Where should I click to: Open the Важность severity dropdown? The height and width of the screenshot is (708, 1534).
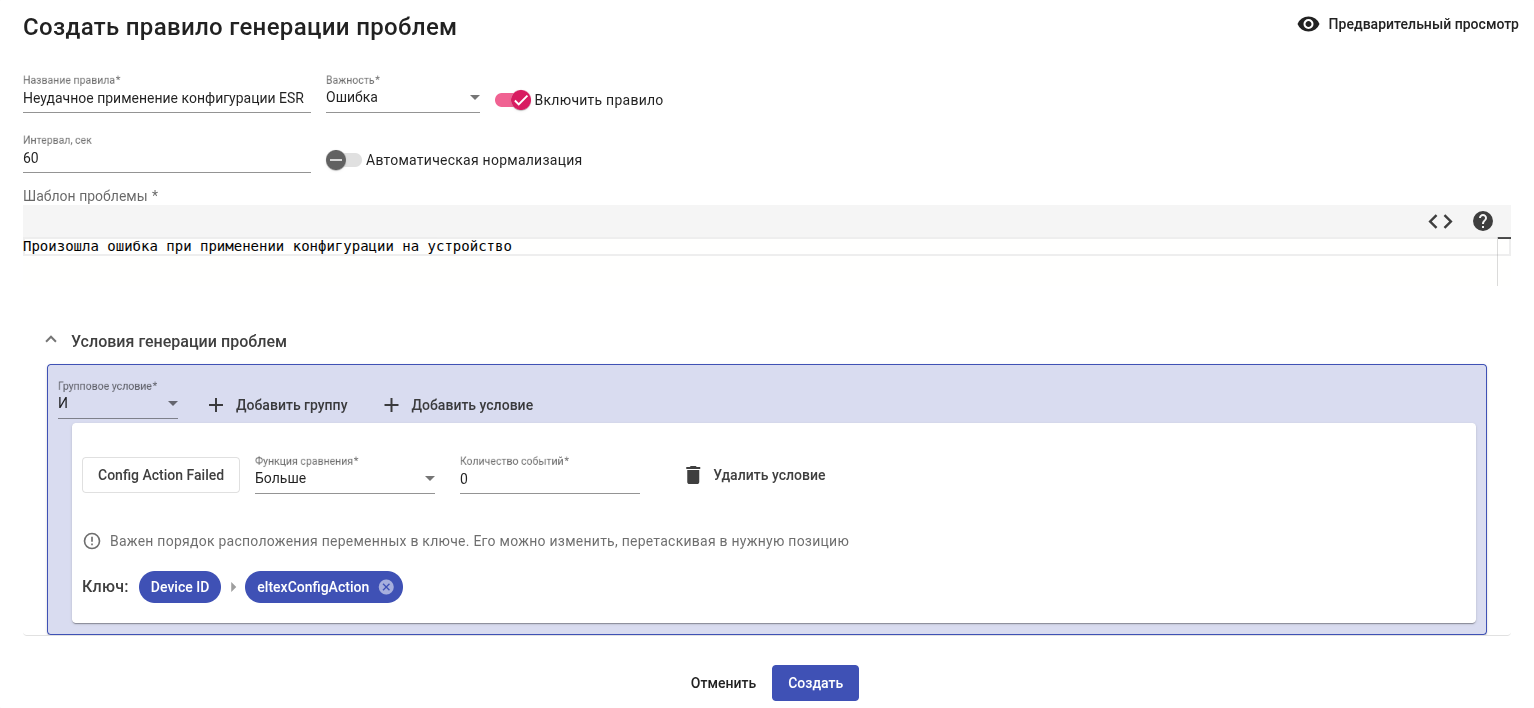(x=402, y=98)
